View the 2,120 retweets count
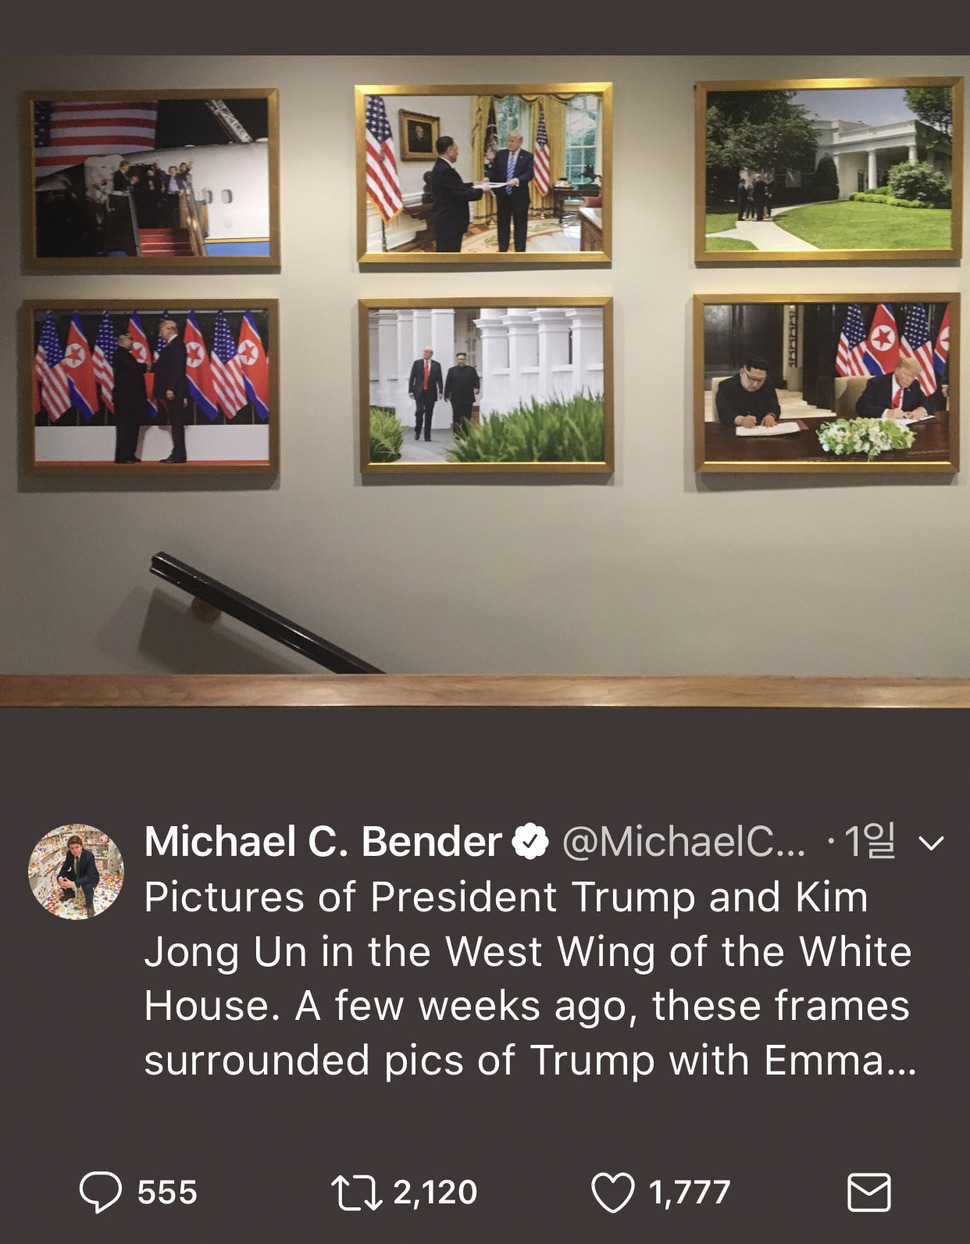Image resolution: width=970 pixels, height=1244 pixels. coord(435,1192)
